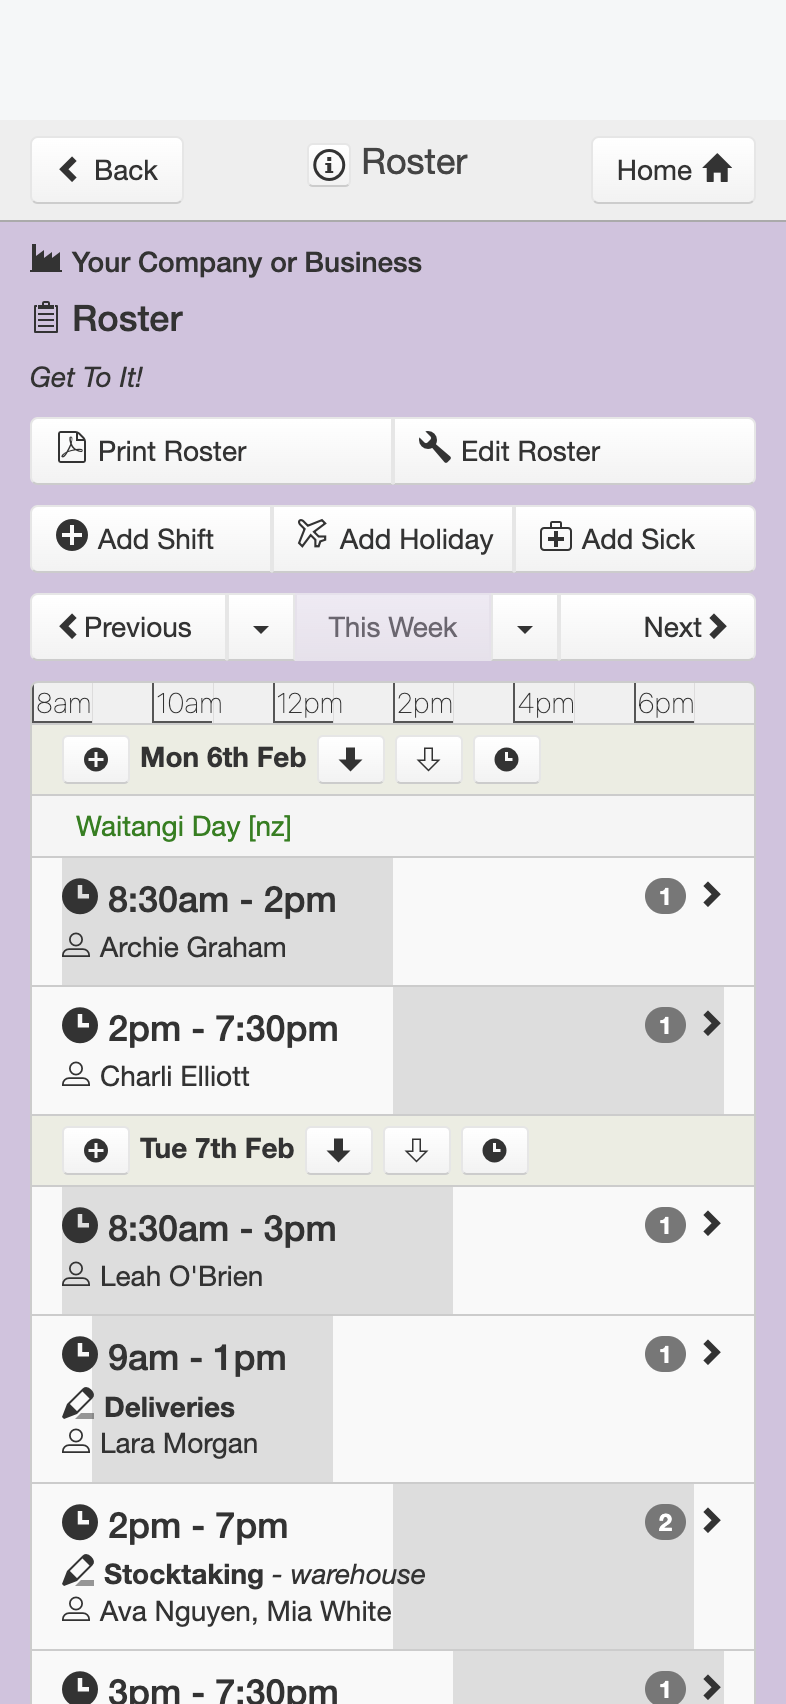Click the solid down arrow for Mon 6th Feb
This screenshot has height=1704, width=786.
click(350, 760)
